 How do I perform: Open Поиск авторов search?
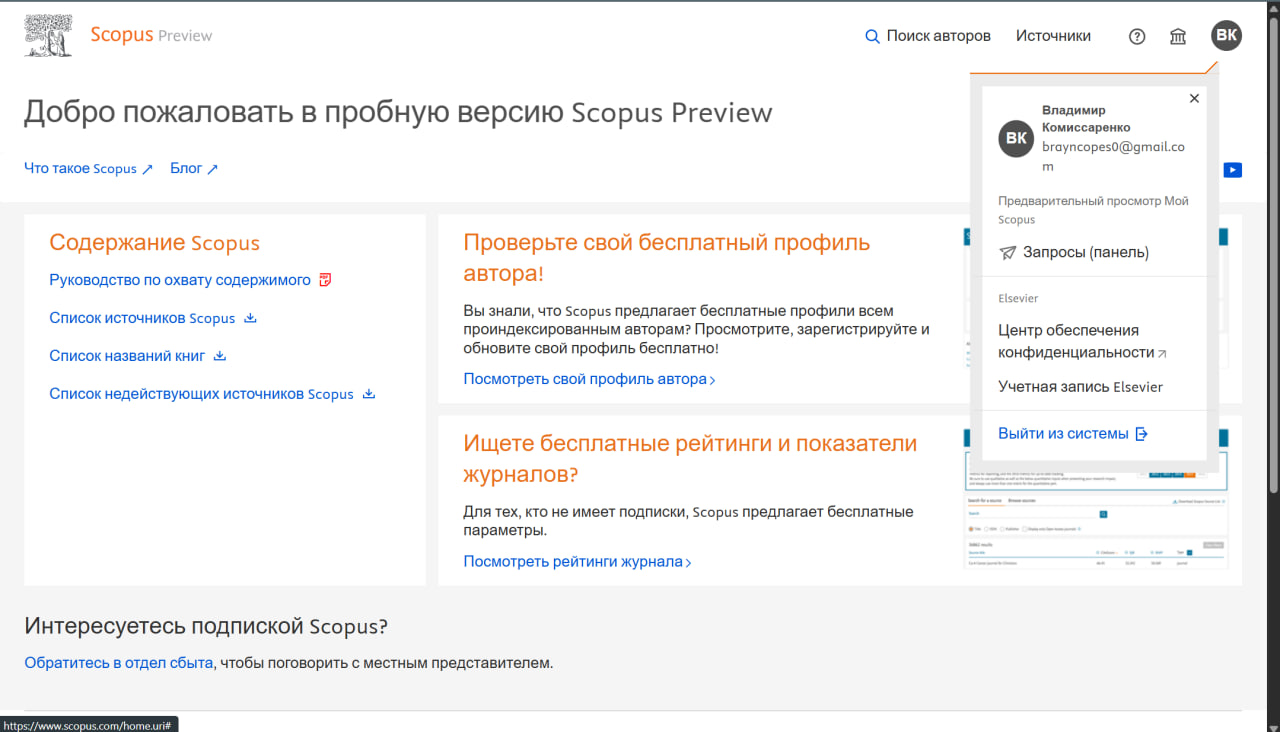927,36
